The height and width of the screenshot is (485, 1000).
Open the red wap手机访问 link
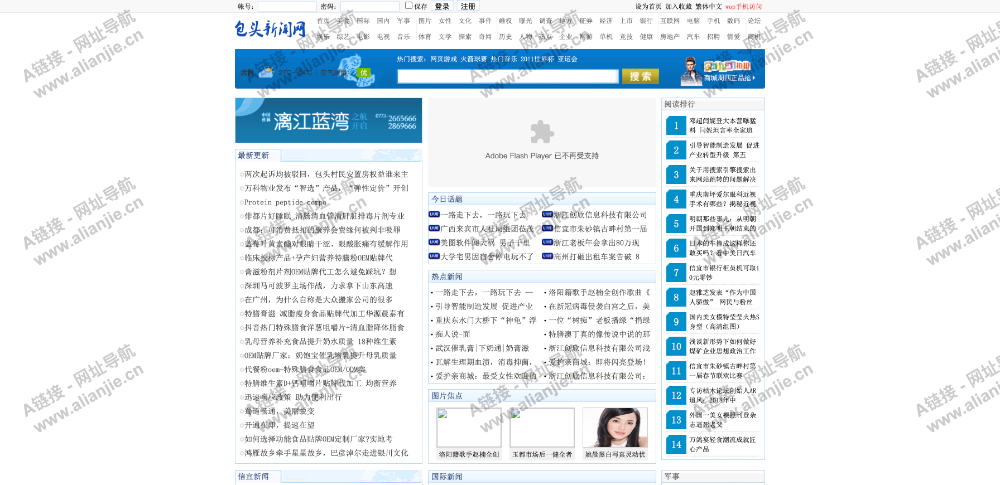click(x=744, y=6)
